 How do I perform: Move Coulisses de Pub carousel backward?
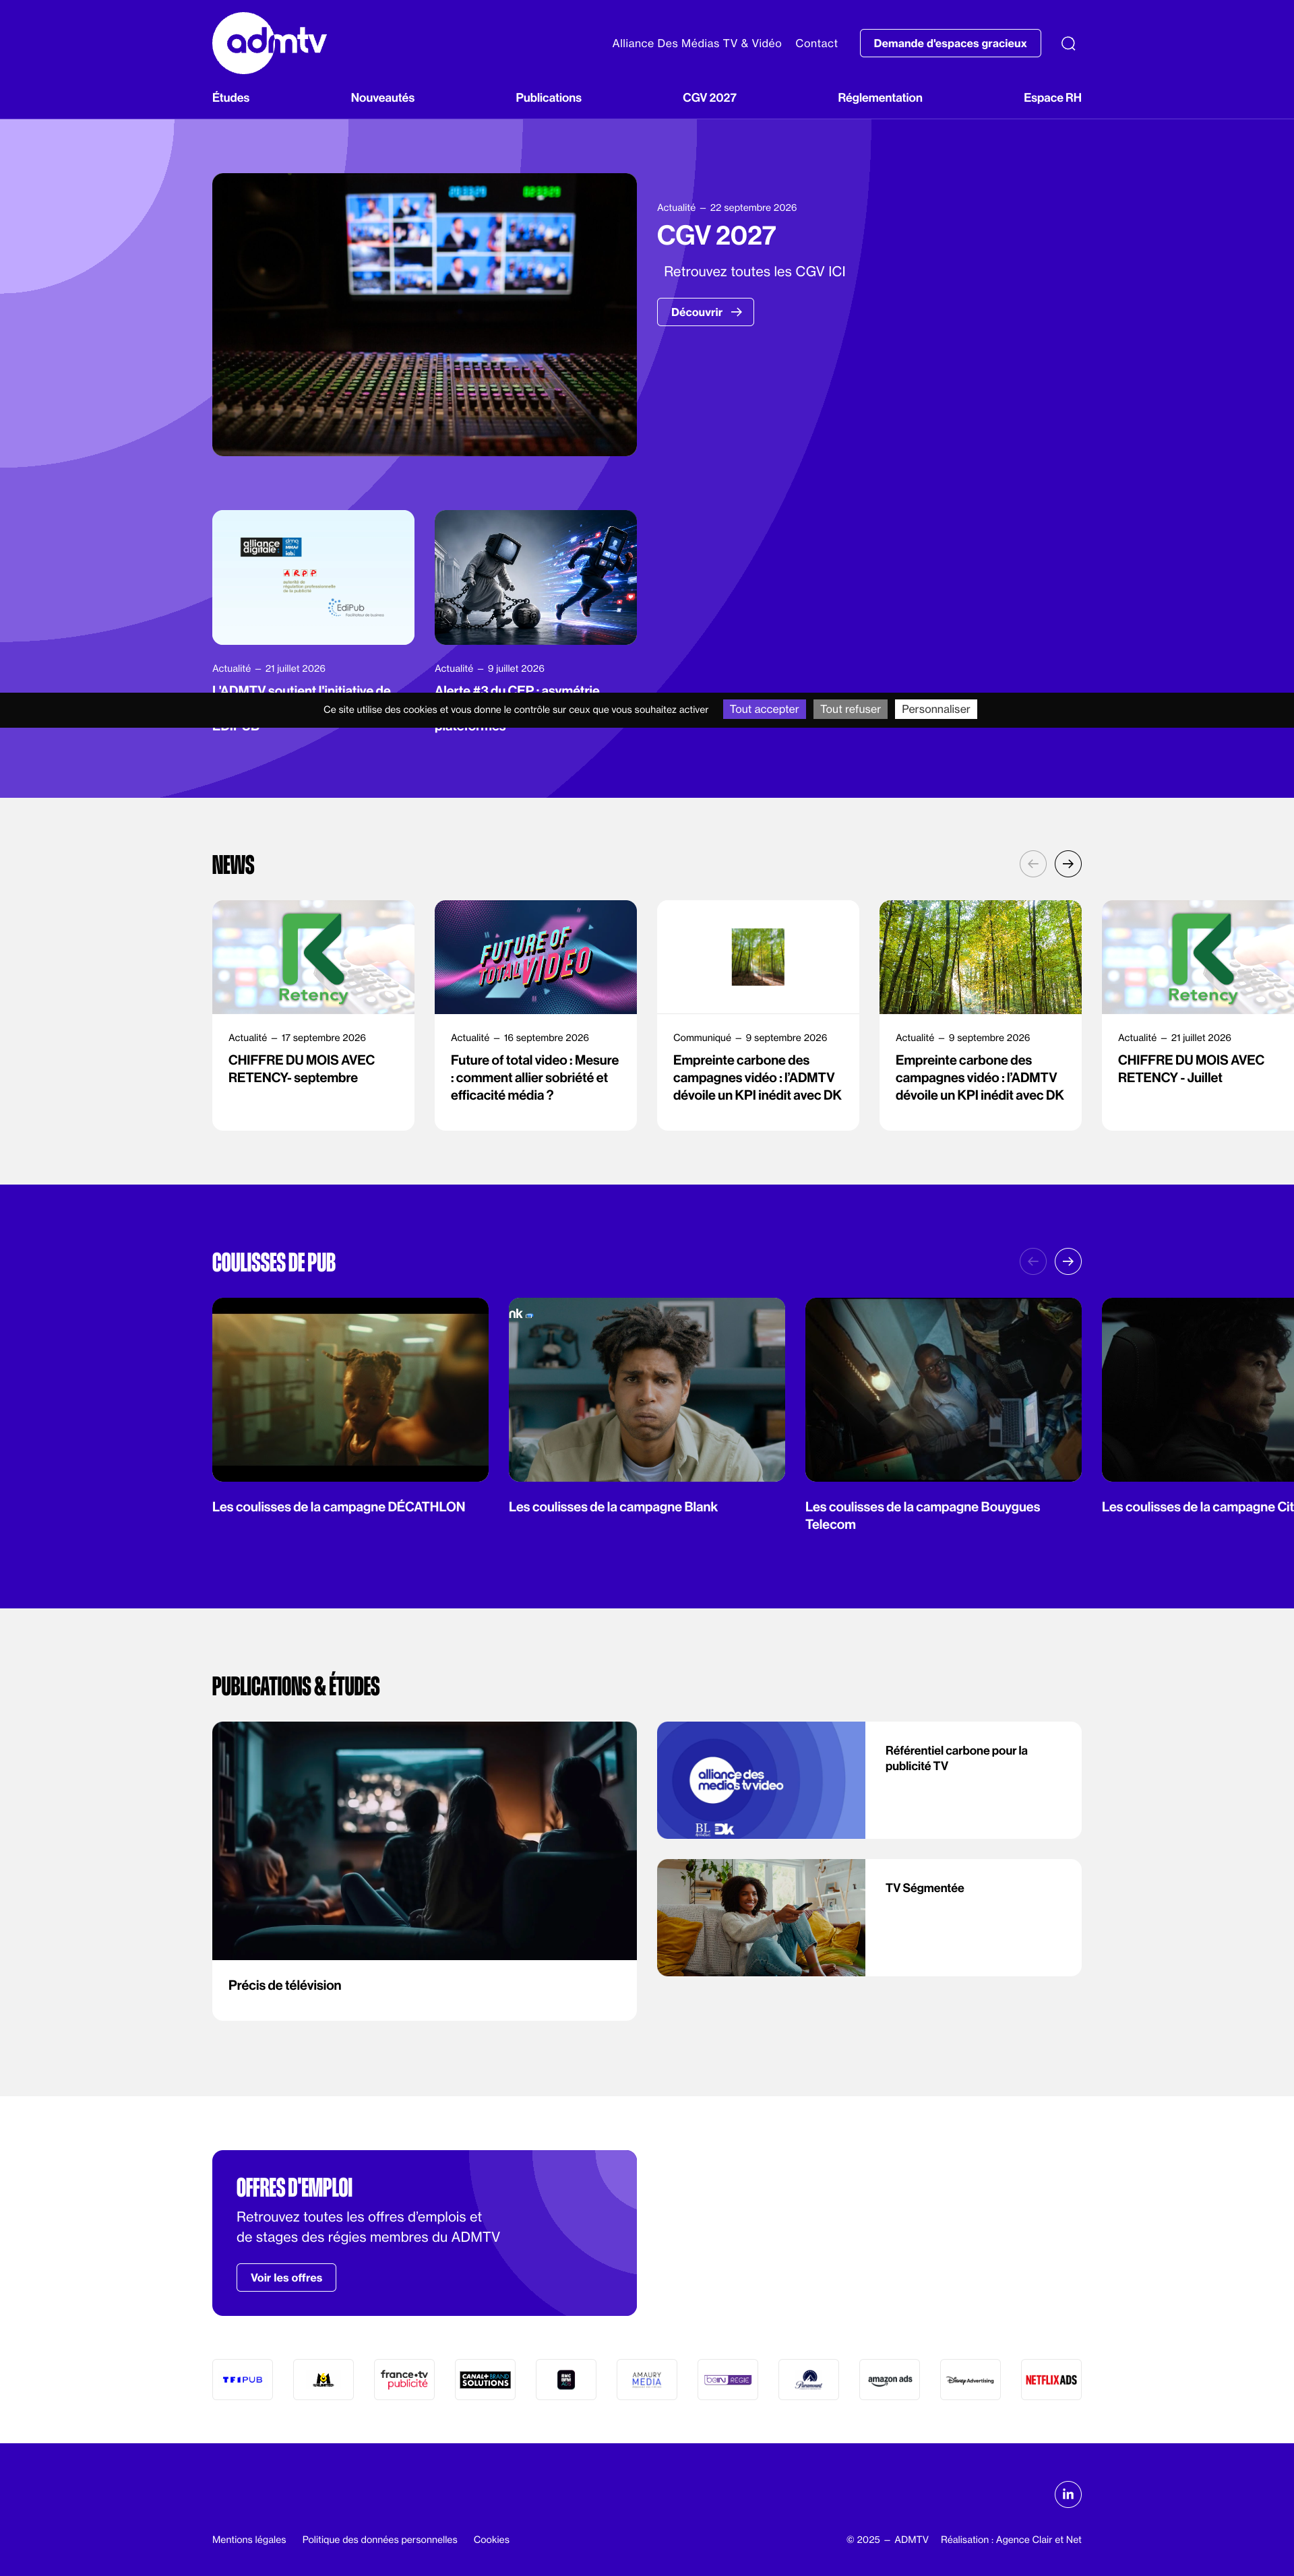[1033, 1262]
